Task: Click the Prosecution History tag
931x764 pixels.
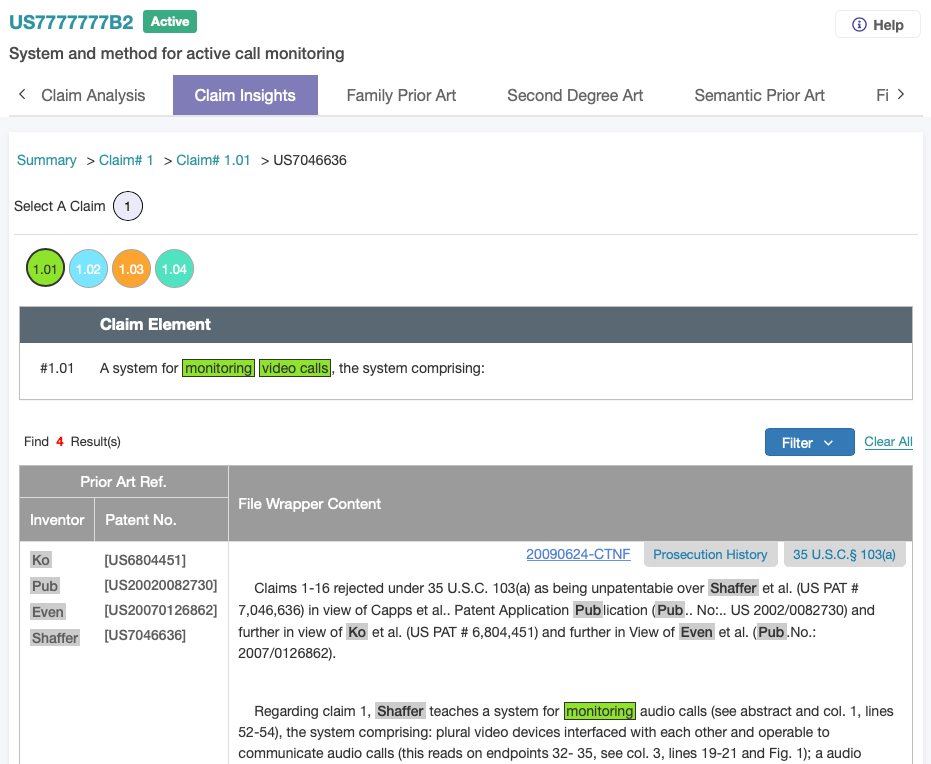Action: pyautogui.click(x=710, y=554)
